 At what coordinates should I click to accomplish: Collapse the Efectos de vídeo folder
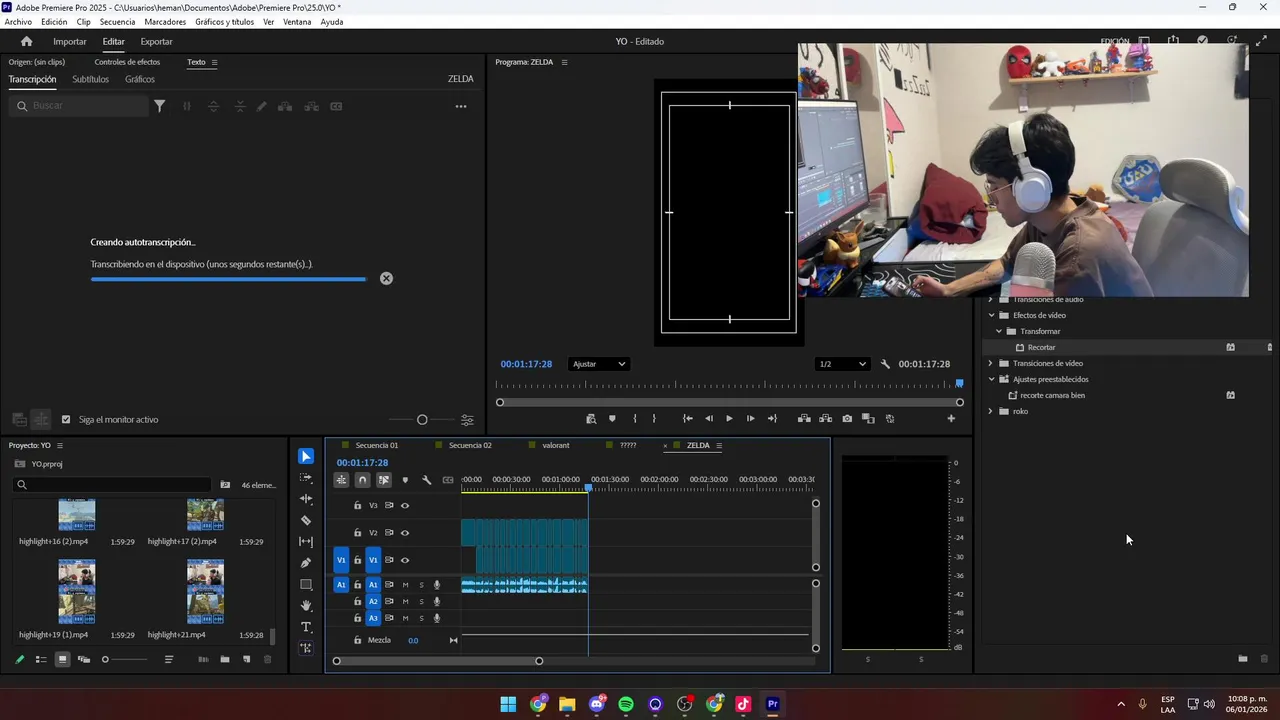pyautogui.click(x=991, y=315)
